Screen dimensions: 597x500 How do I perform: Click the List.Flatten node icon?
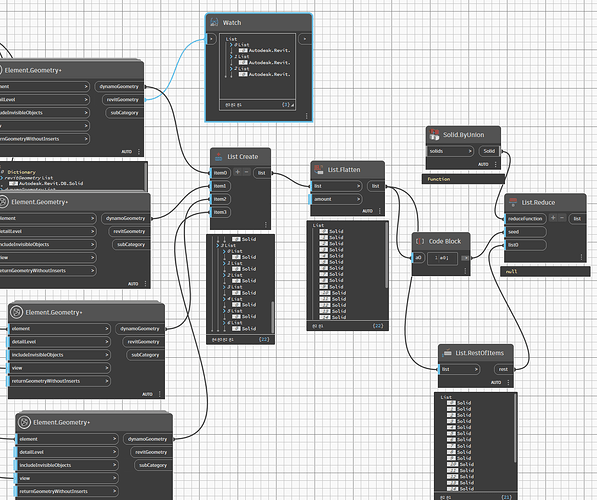[x=319, y=169]
